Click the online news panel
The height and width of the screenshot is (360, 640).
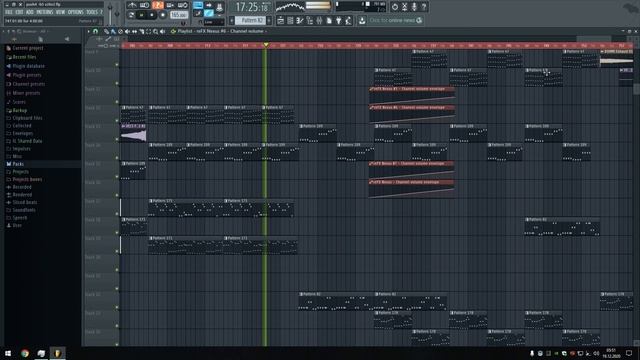(x=396, y=20)
